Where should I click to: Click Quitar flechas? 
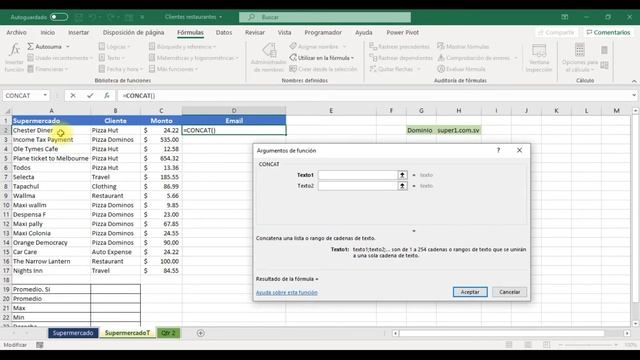(394, 69)
